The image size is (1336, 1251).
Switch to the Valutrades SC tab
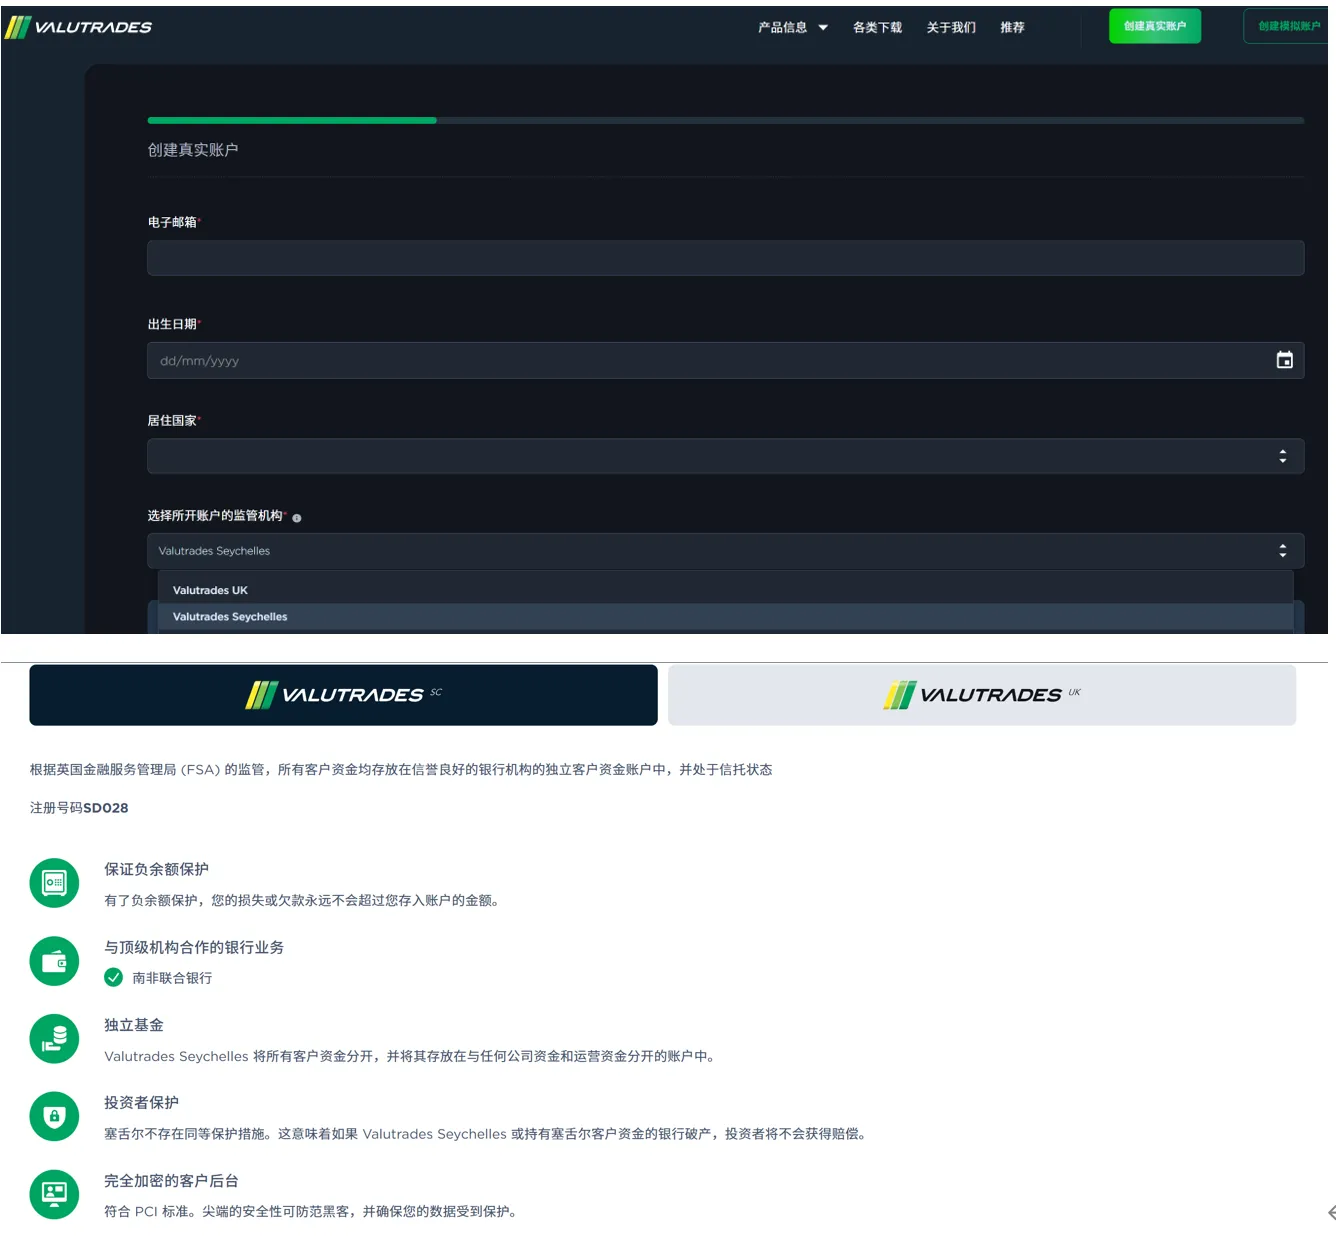343,695
